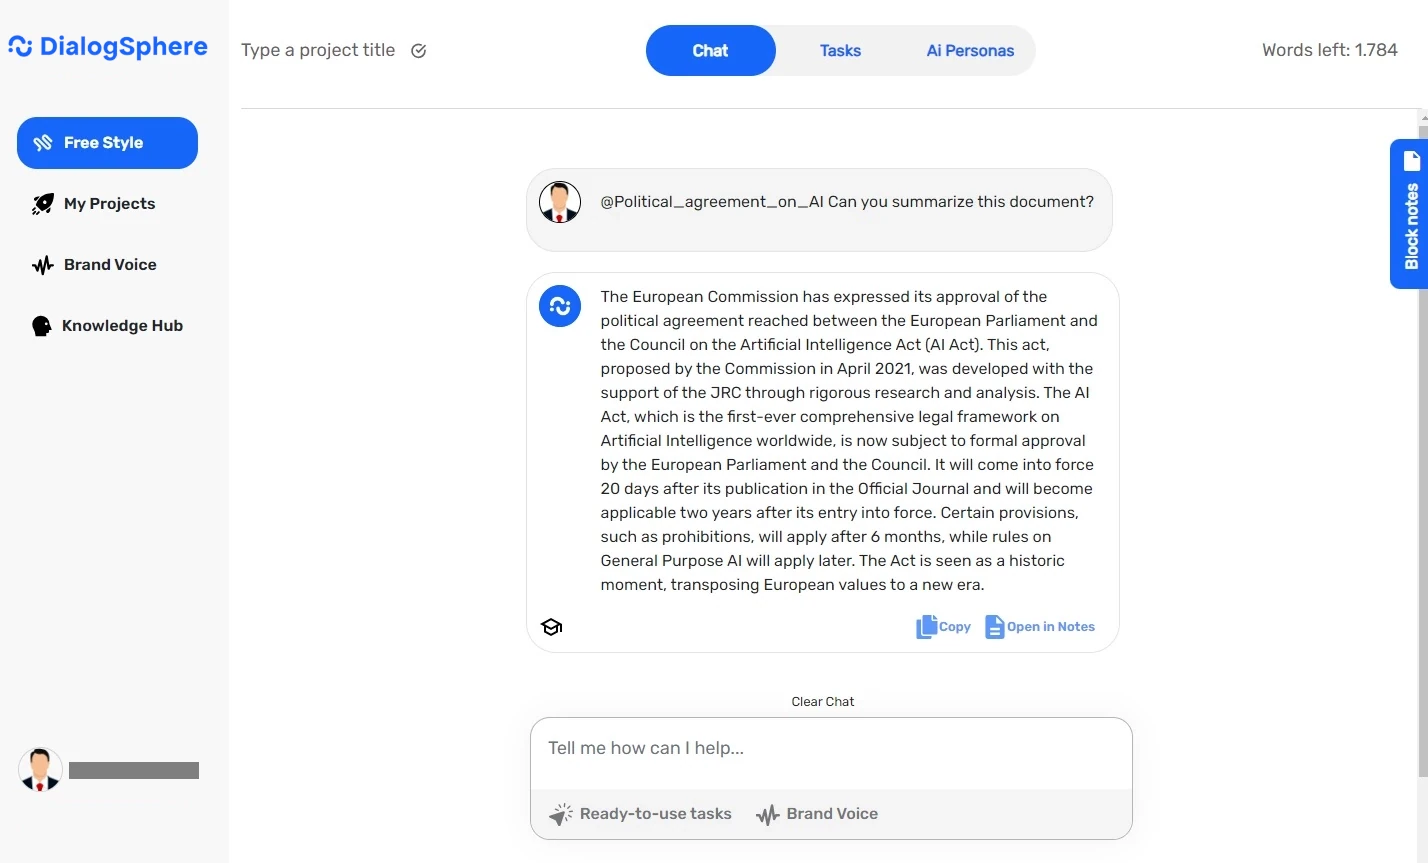Click the DialogSphere logo icon
The image size is (1428, 863).
[20, 47]
